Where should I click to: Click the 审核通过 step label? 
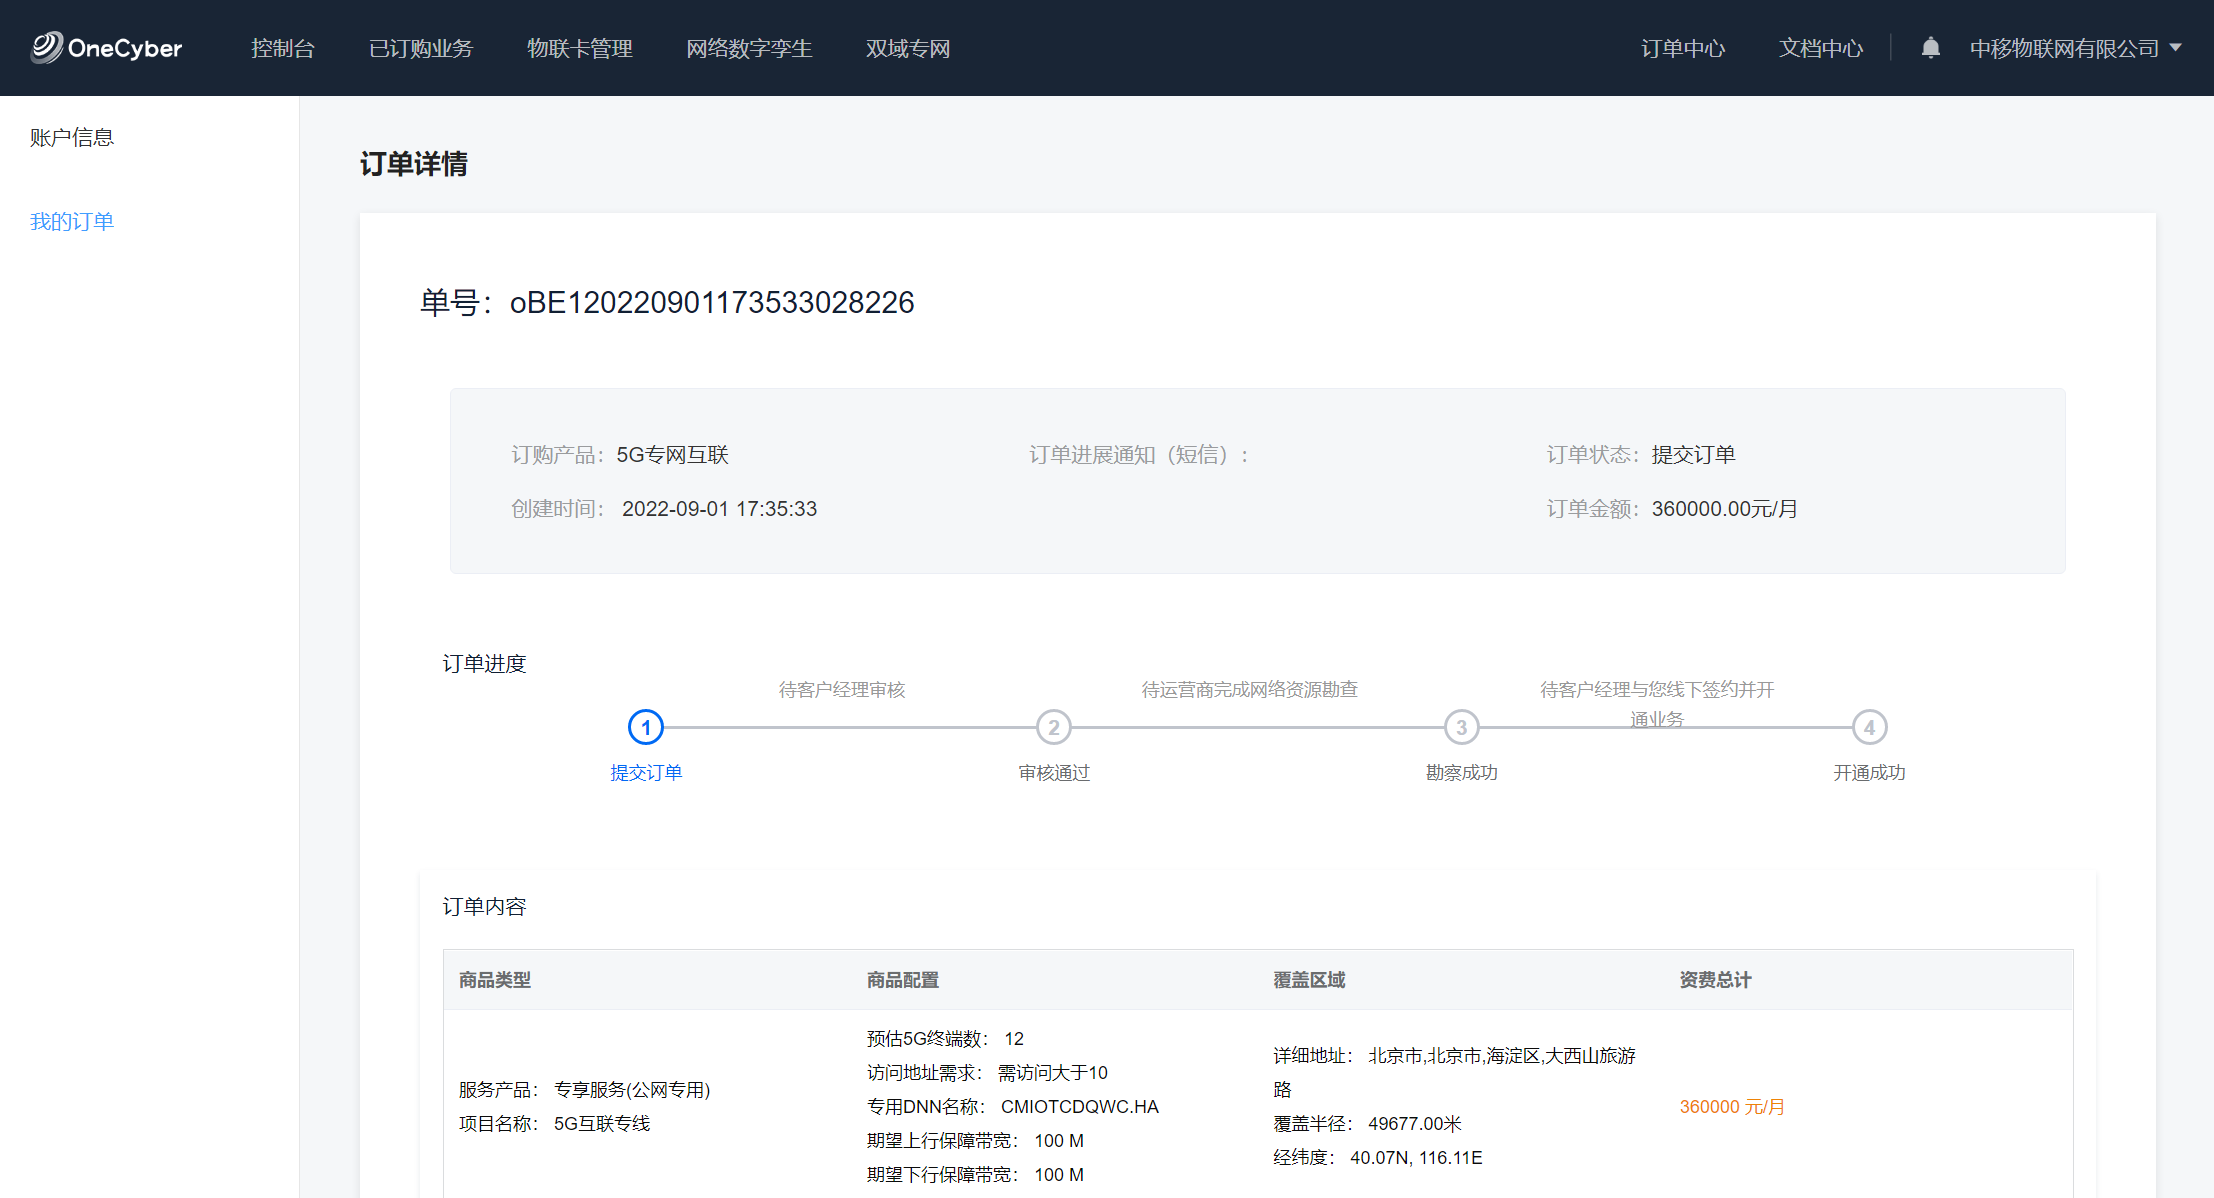pyautogui.click(x=1054, y=772)
